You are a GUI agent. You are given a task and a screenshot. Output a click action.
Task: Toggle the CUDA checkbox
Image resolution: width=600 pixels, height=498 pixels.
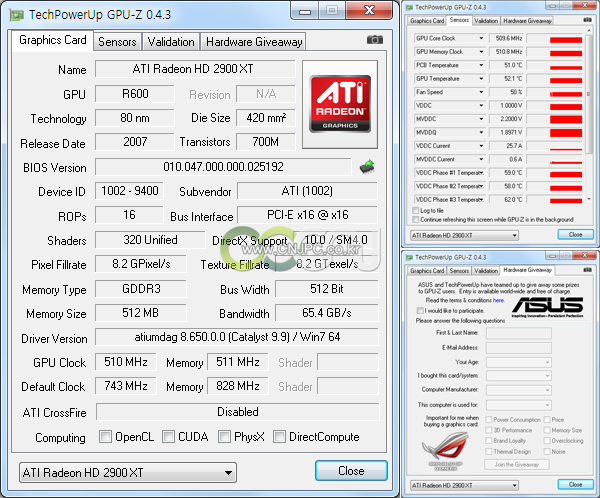(x=168, y=436)
